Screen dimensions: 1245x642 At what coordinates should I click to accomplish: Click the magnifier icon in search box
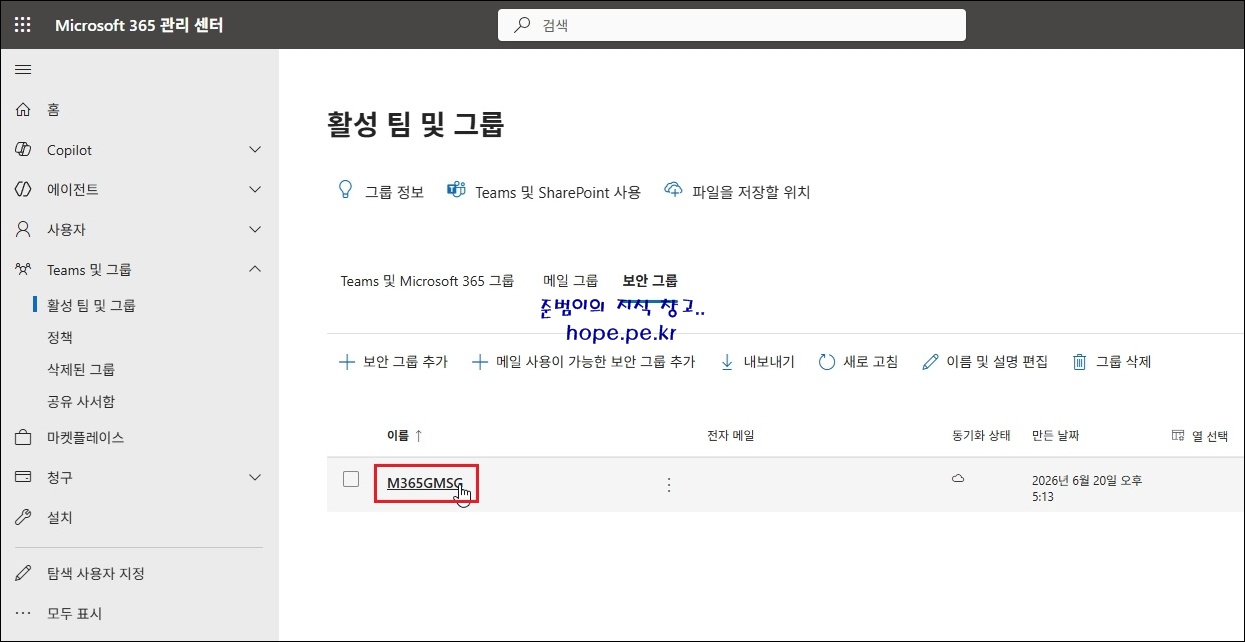point(522,25)
